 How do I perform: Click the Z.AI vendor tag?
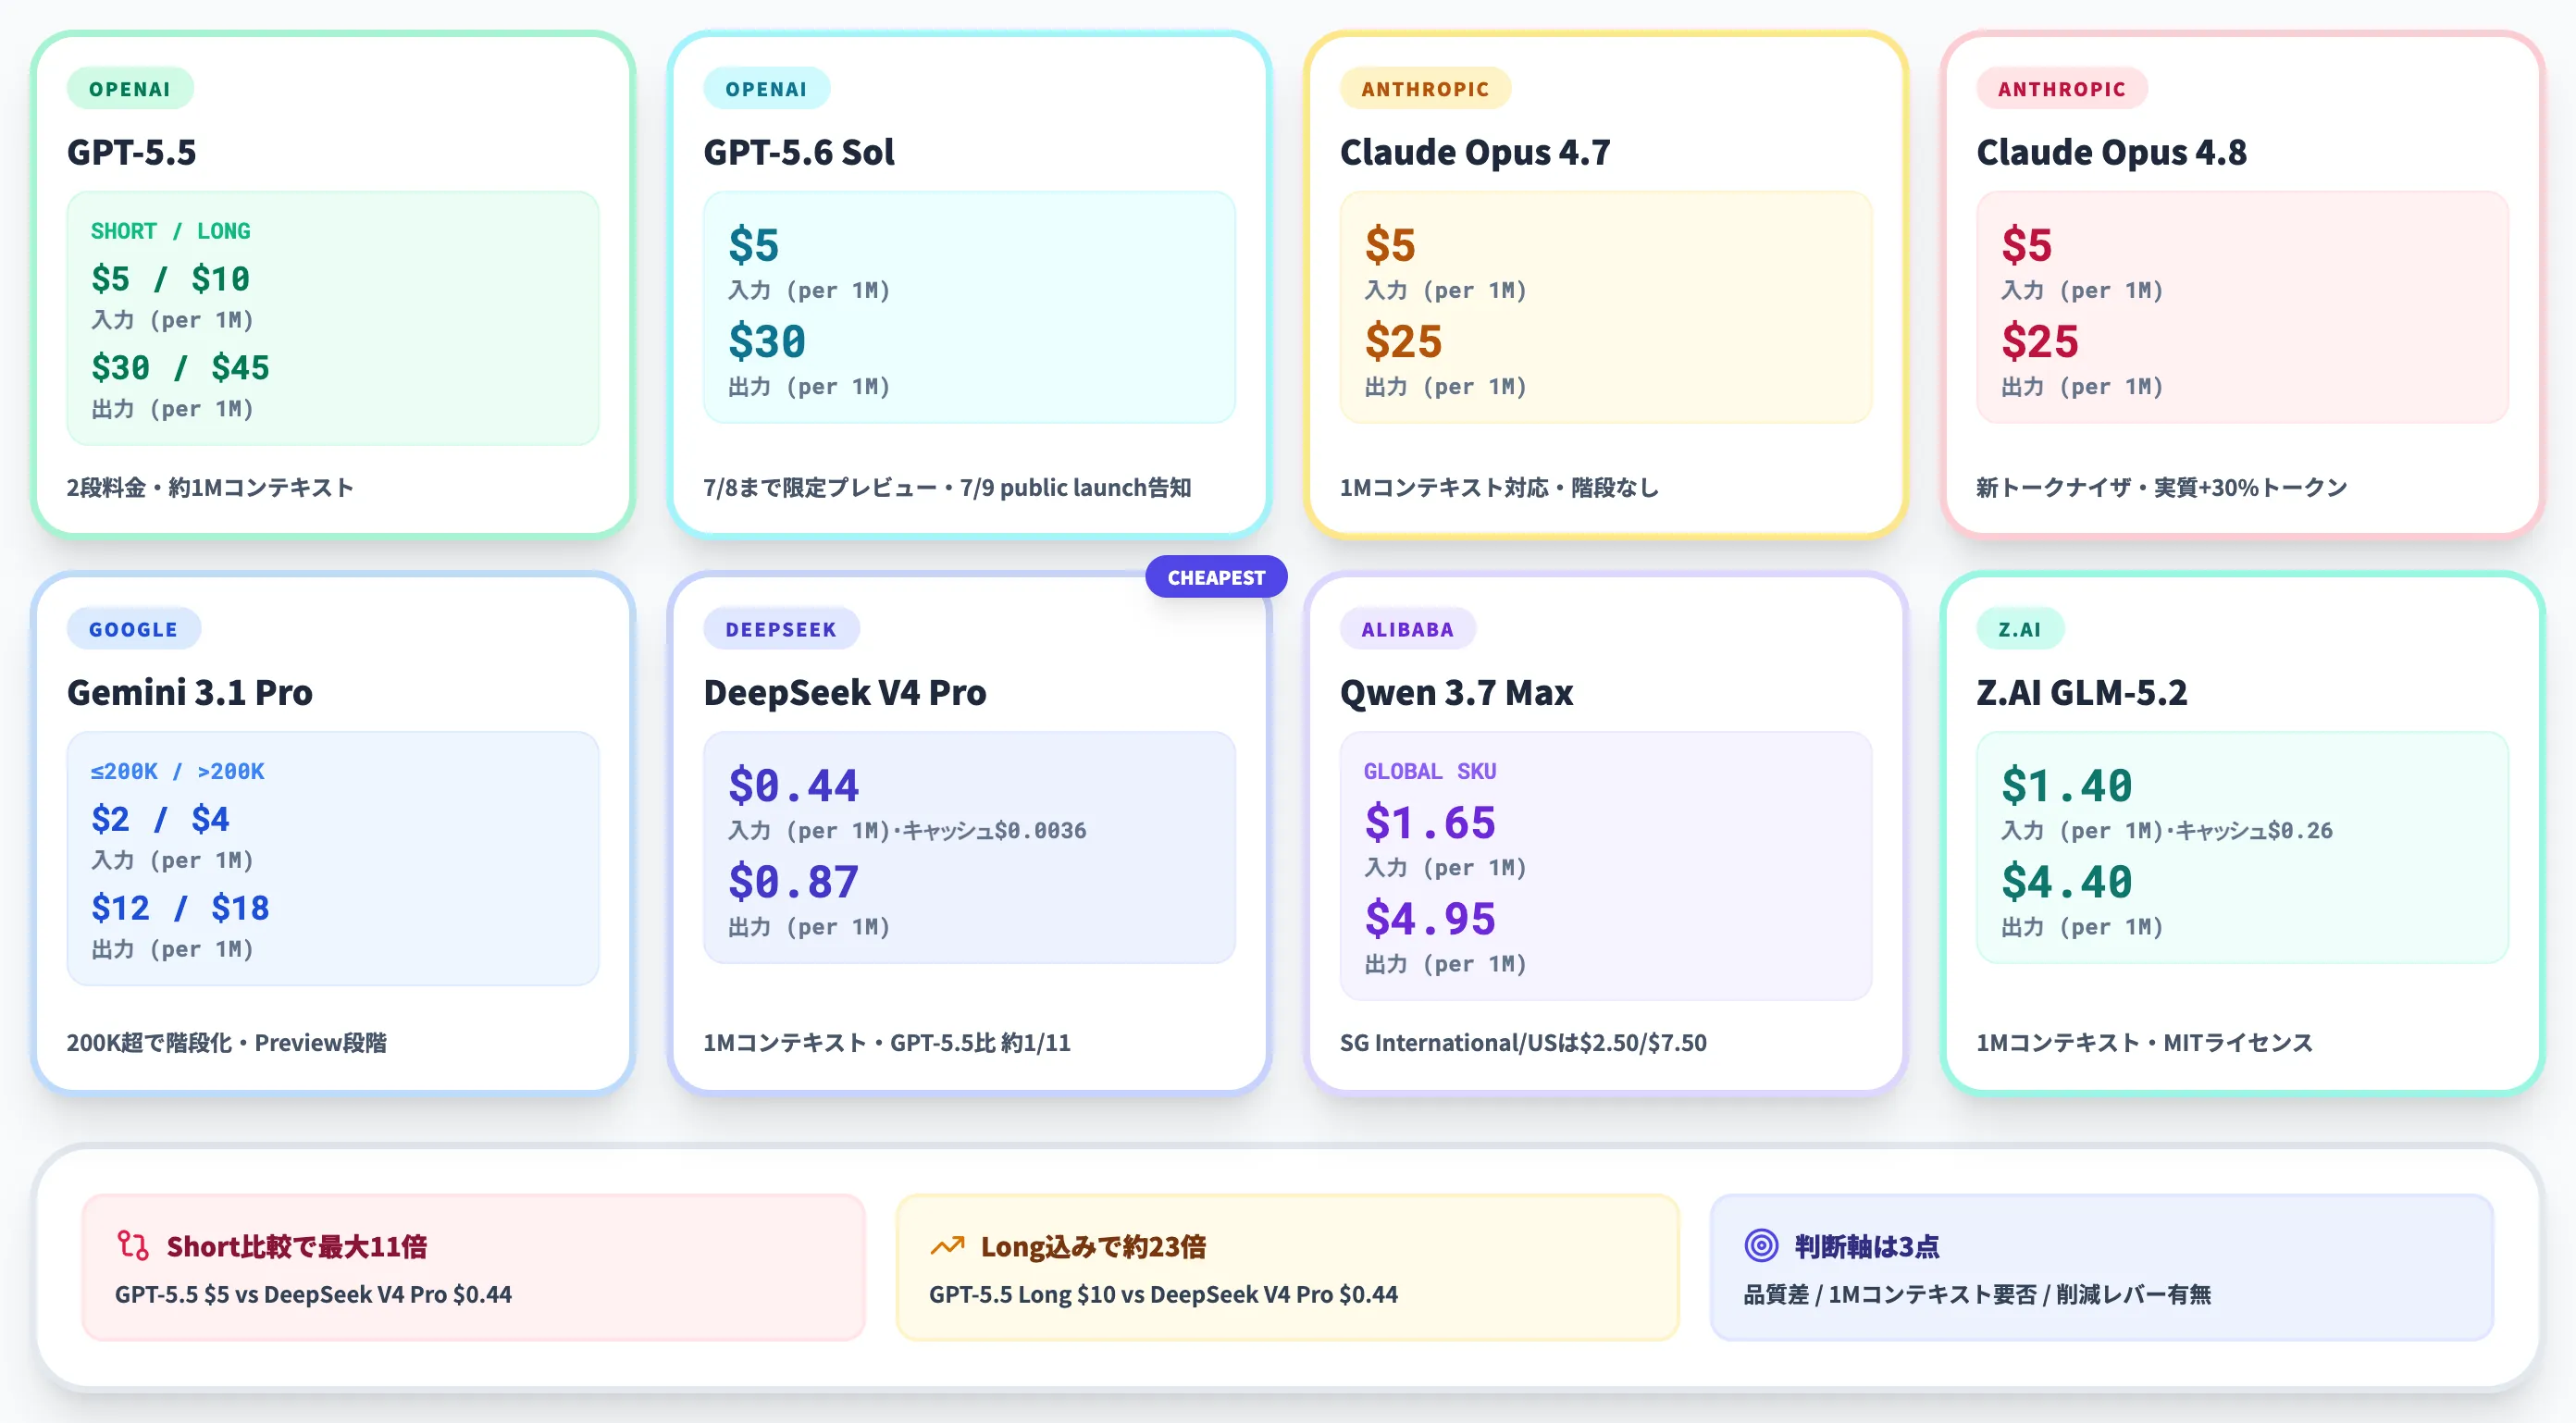(x=2020, y=629)
